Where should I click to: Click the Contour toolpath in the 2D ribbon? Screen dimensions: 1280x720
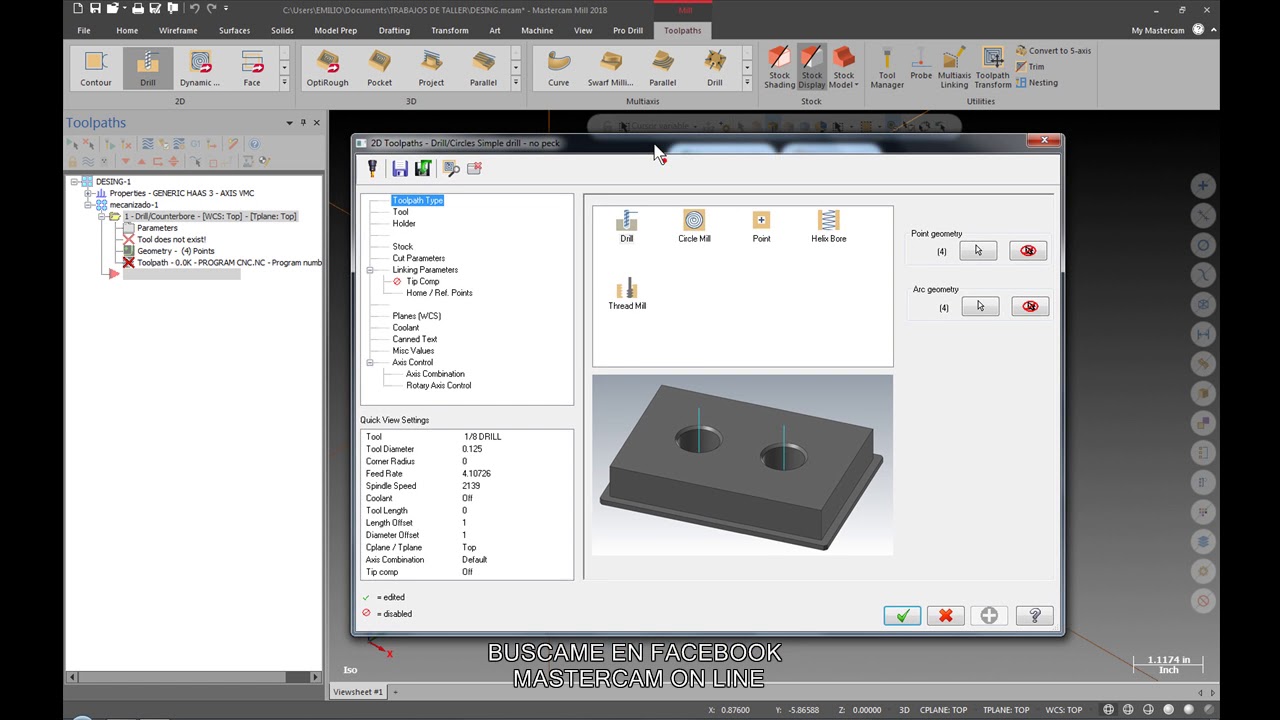[x=96, y=69]
